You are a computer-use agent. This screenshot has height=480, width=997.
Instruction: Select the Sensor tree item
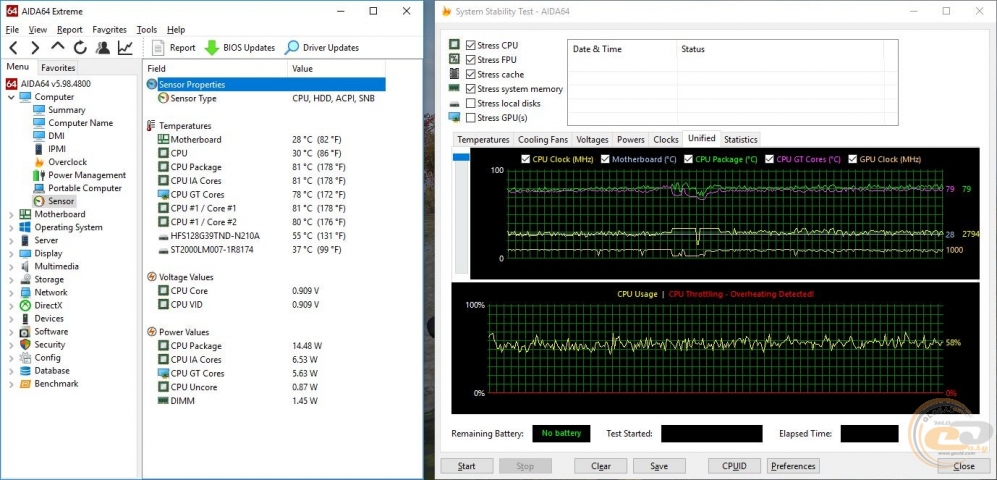tap(62, 201)
